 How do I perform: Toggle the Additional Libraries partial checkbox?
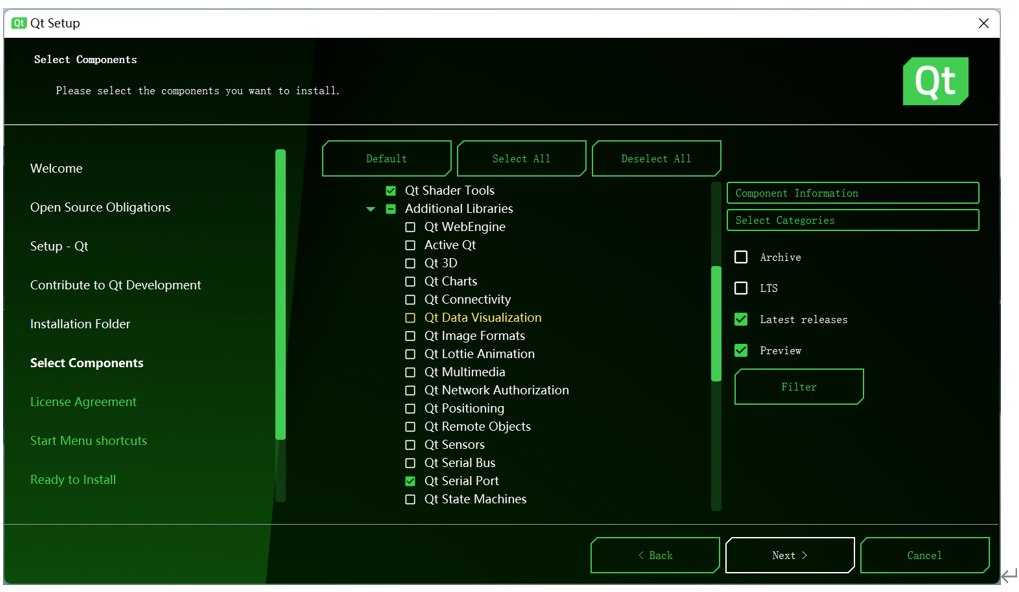click(x=391, y=209)
